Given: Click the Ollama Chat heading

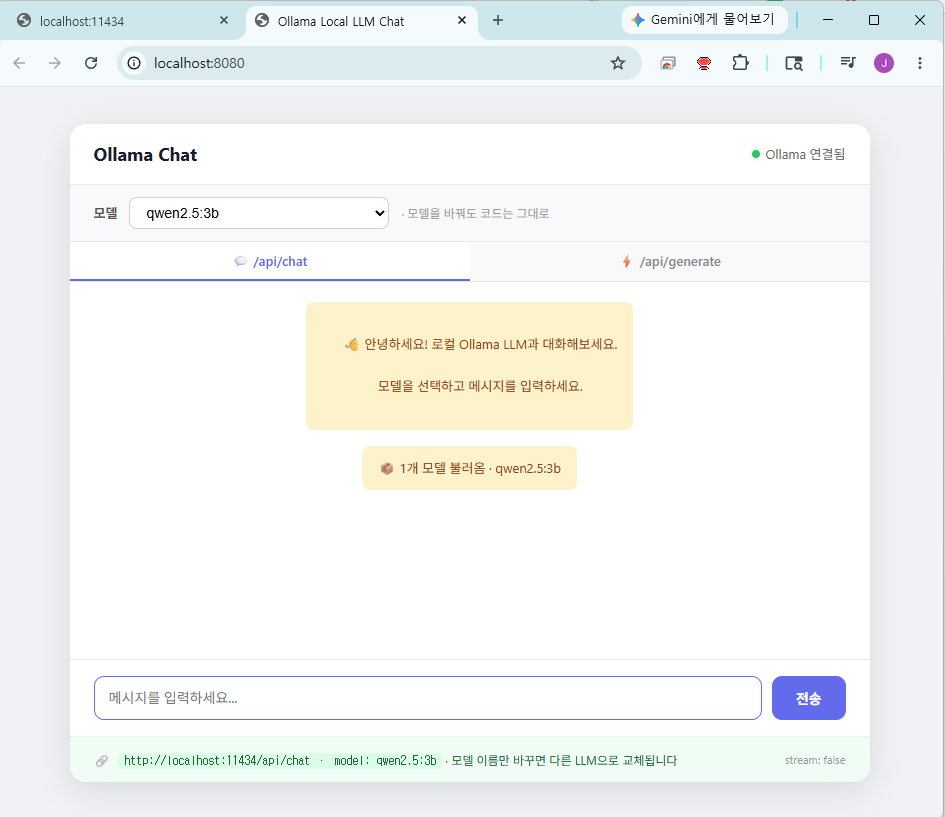Looking at the screenshot, I should 145,155.
